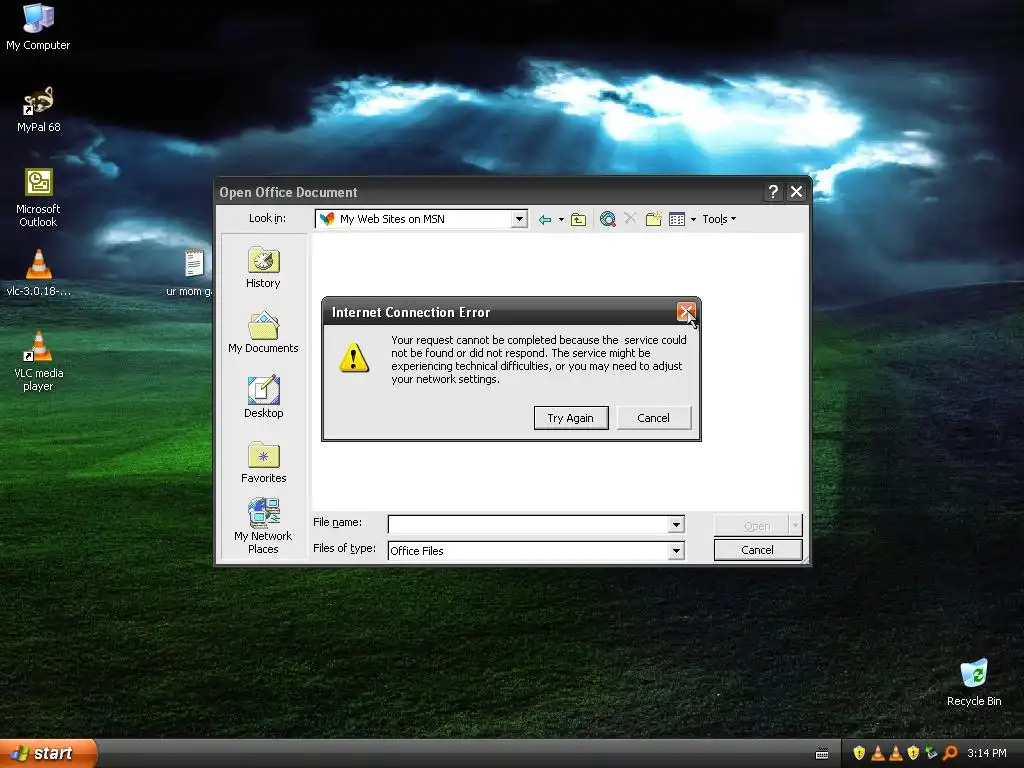
Task: Open My Computer desktop icon
Action: 38,27
